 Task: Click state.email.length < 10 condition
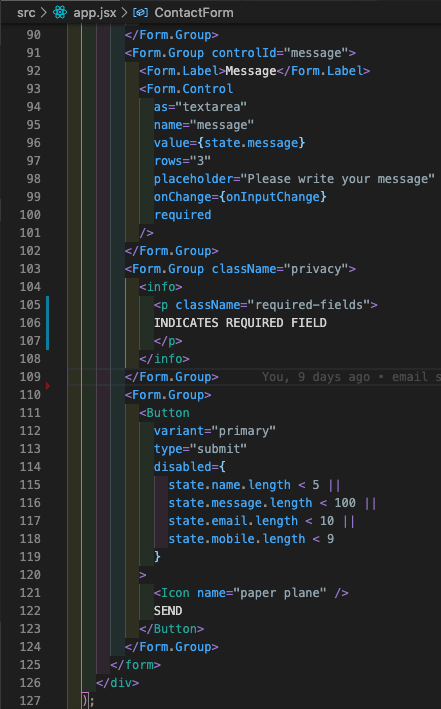[x=251, y=521]
